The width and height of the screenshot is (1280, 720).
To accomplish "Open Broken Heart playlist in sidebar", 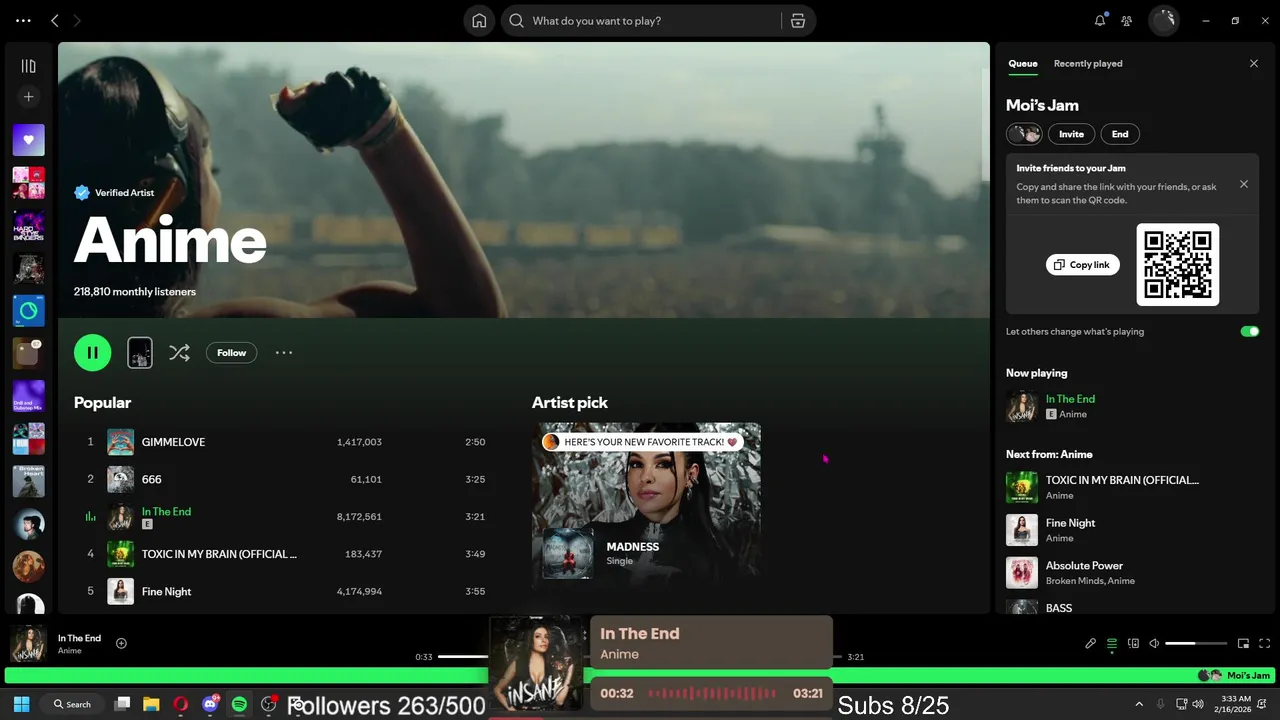I will click(28, 481).
